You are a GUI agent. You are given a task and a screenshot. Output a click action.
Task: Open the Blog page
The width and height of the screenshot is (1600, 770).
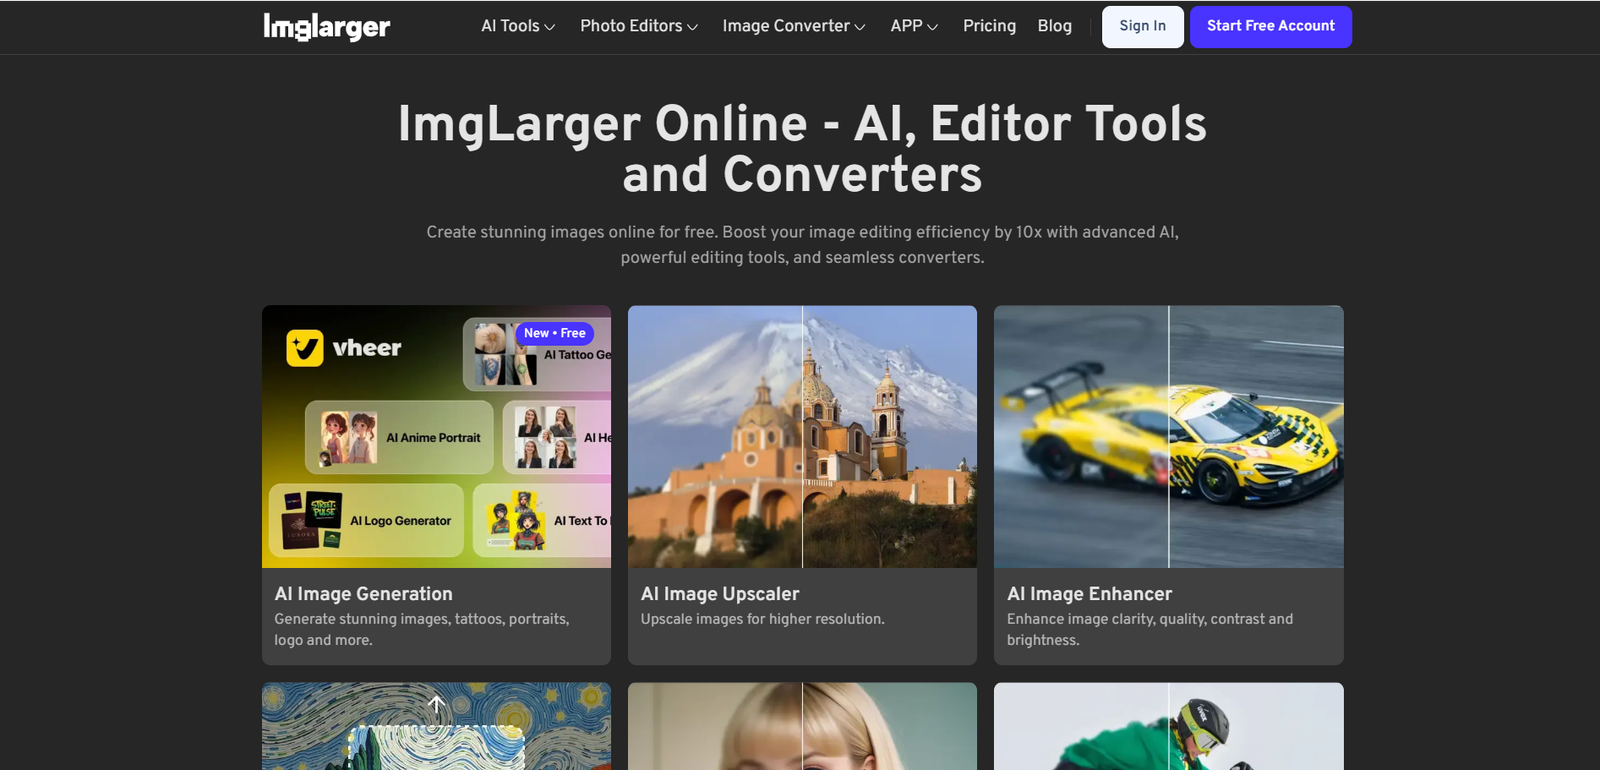(1054, 26)
